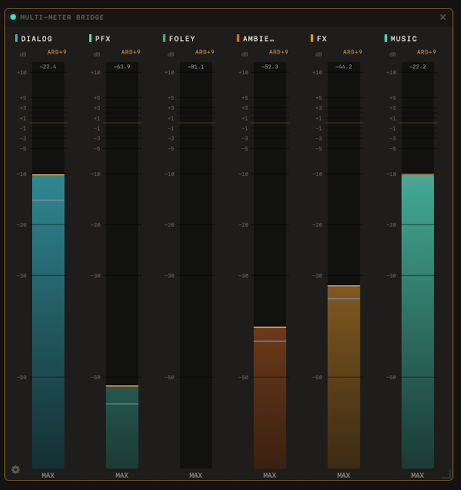Click the empty FOLEY meter column
Viewport: 461px width, 490px height.
pos(196,265)
